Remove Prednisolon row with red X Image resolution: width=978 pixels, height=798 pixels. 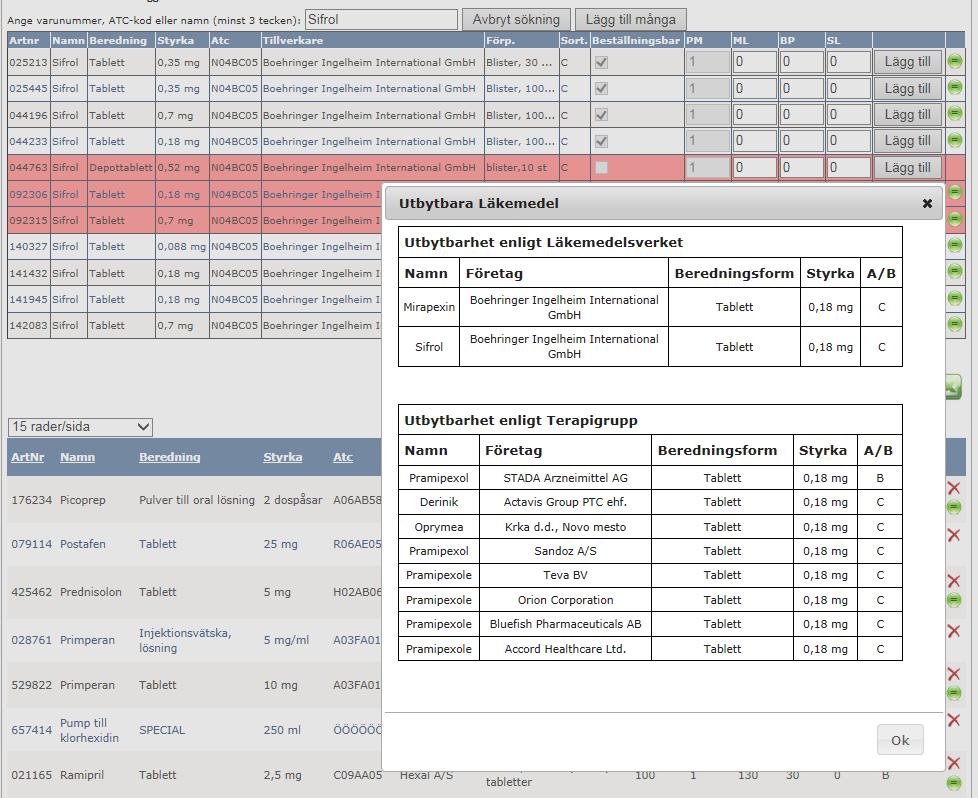[954, 581]
